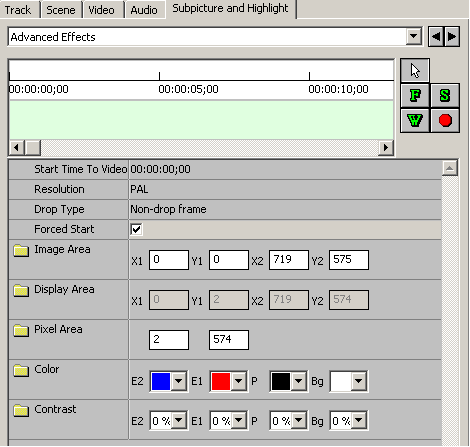
Task: Click the timeline scrollbar right arrow
Action: (386, 147)
